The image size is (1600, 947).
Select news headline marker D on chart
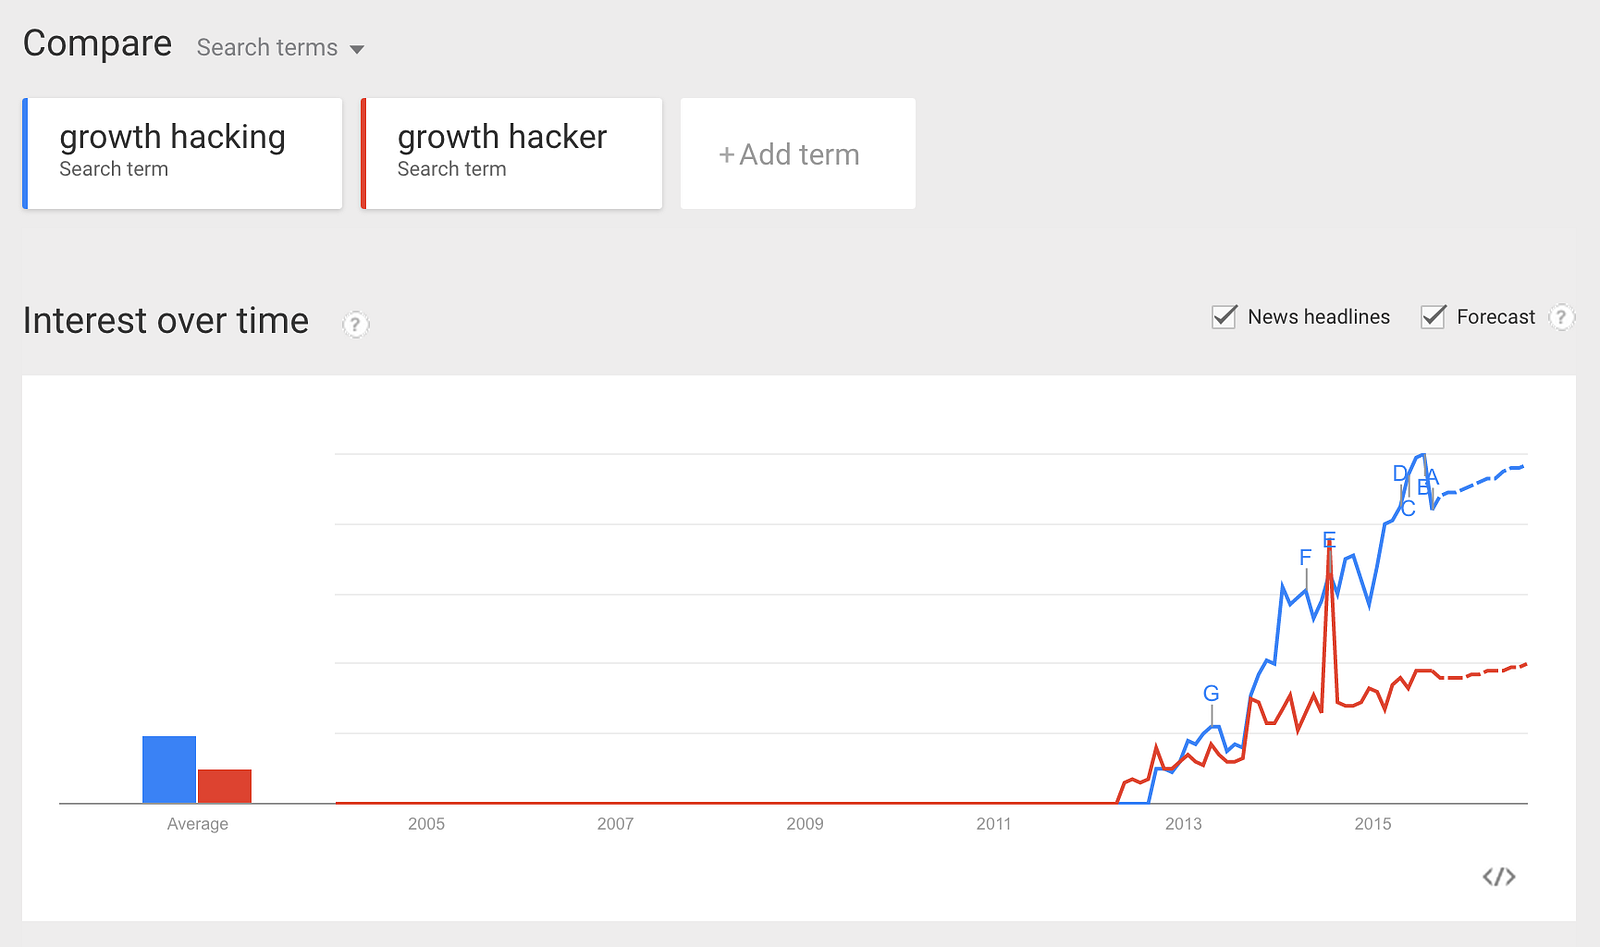pyautogui.click(x=1400, y=473)
